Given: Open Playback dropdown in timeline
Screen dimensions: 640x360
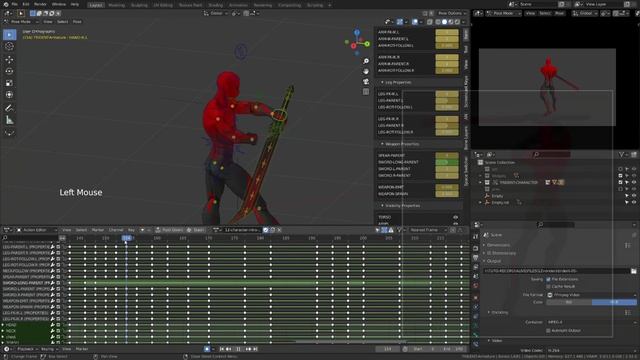Looking at the screenshot, I should (27, 349).
